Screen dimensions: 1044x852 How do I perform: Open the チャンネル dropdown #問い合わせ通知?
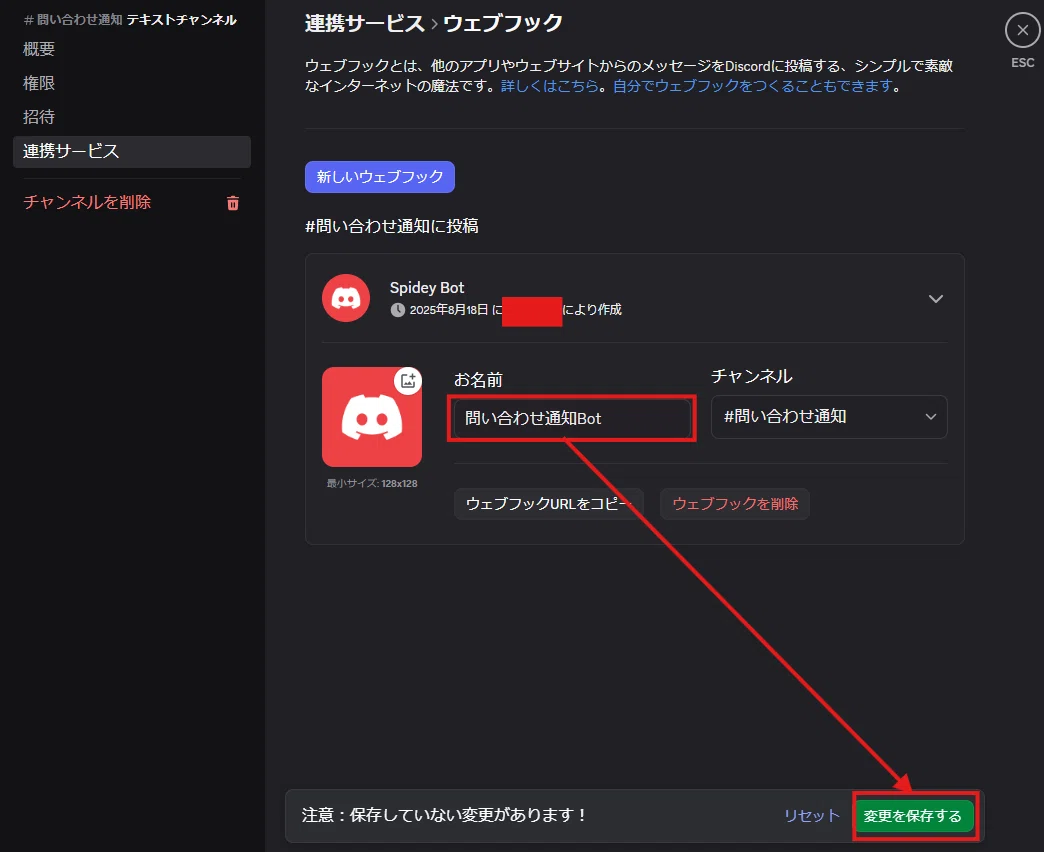coord(829,417)
